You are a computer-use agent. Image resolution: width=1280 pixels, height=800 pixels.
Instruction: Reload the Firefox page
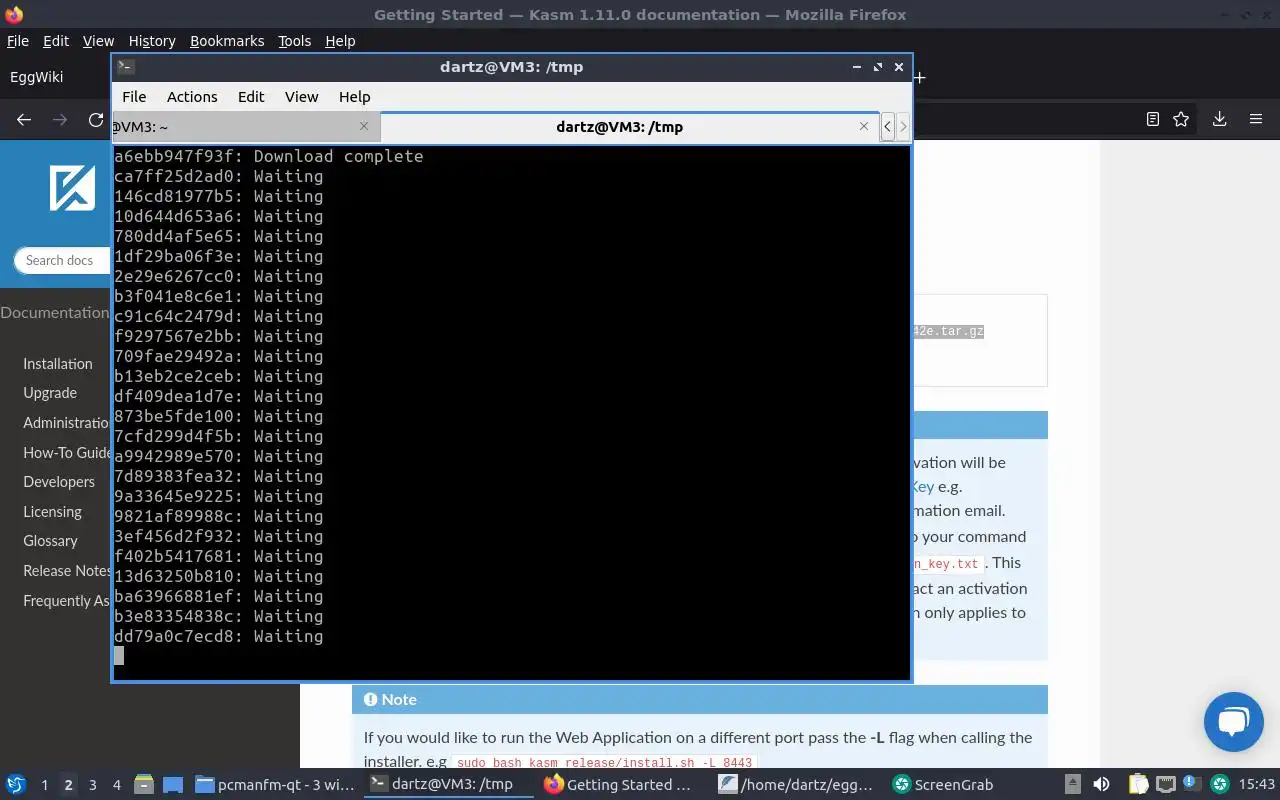coord(96,119)
